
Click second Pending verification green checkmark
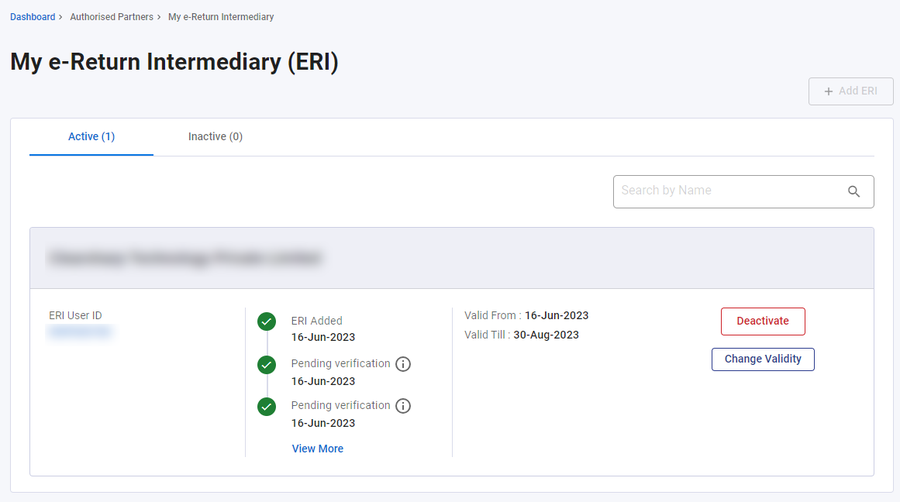click(x=266, y=407)
